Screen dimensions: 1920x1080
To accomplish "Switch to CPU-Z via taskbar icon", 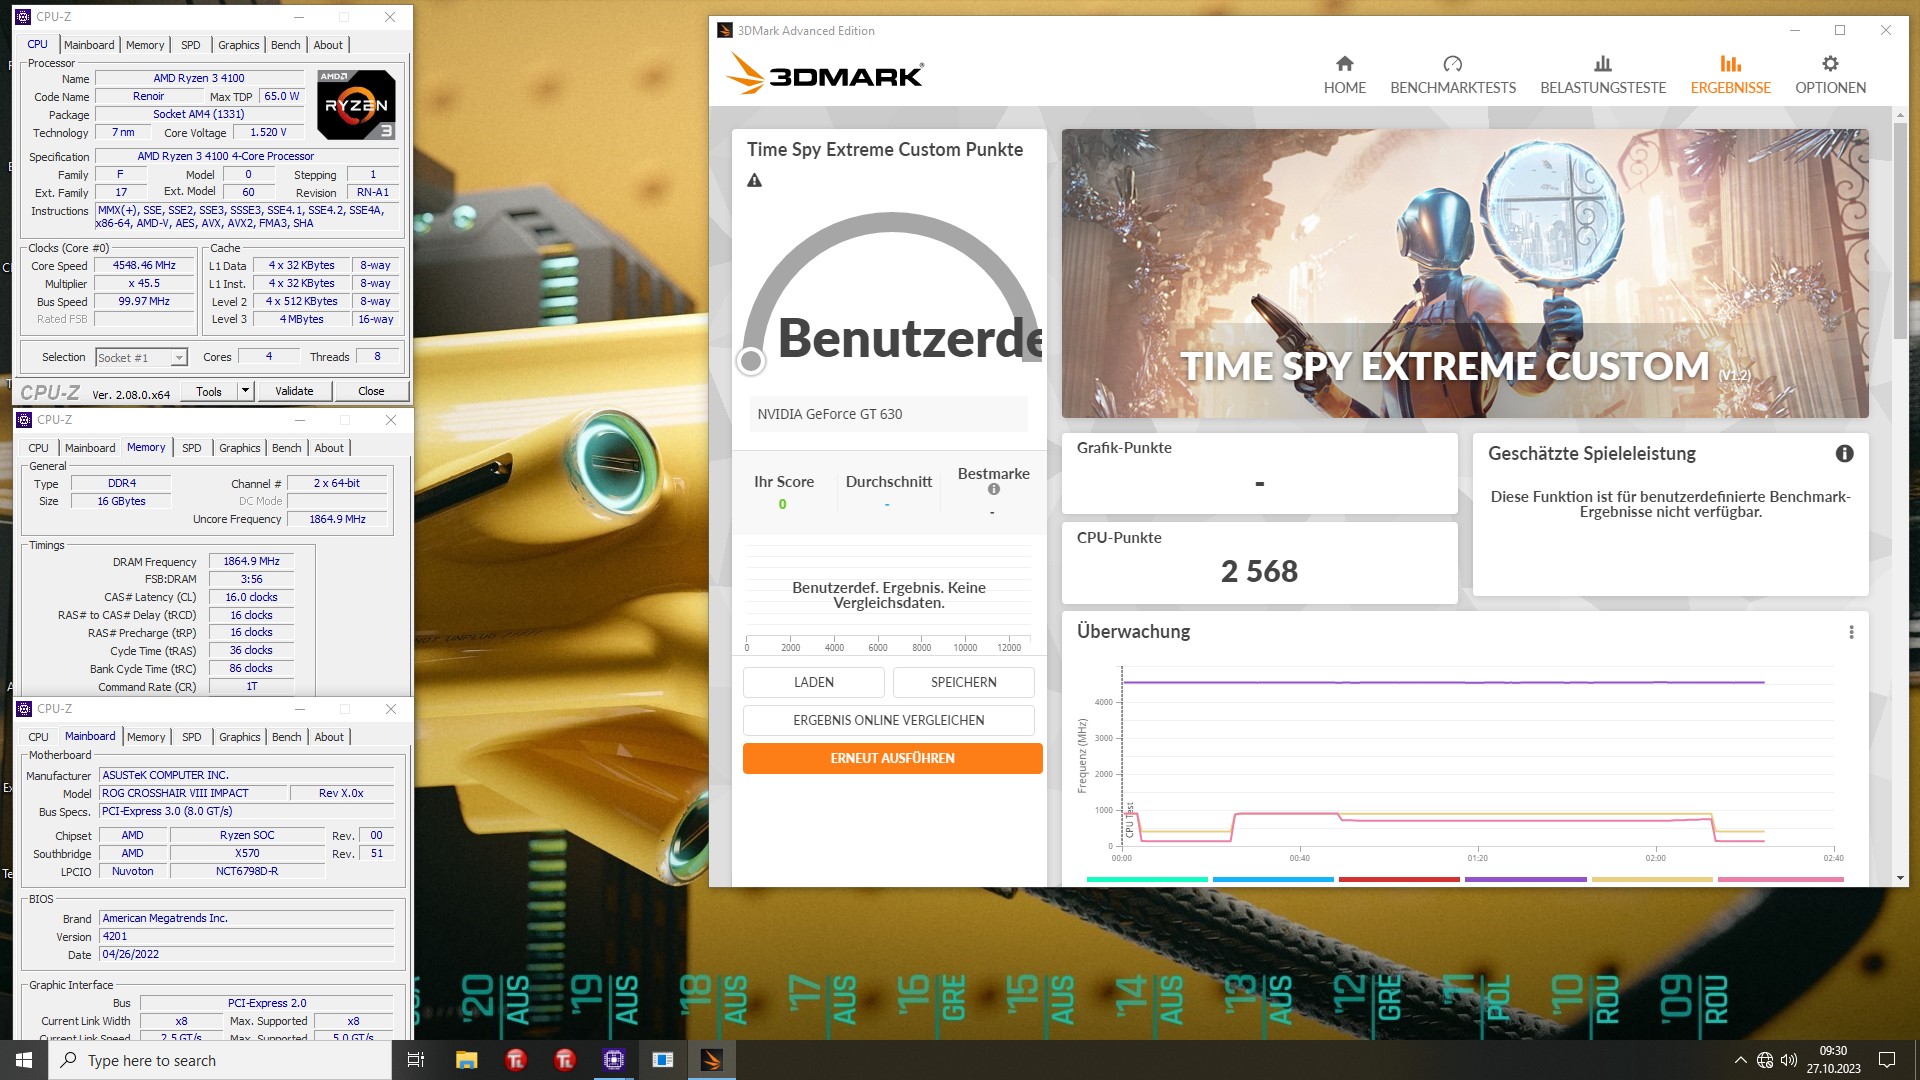I will (614, 1060).
